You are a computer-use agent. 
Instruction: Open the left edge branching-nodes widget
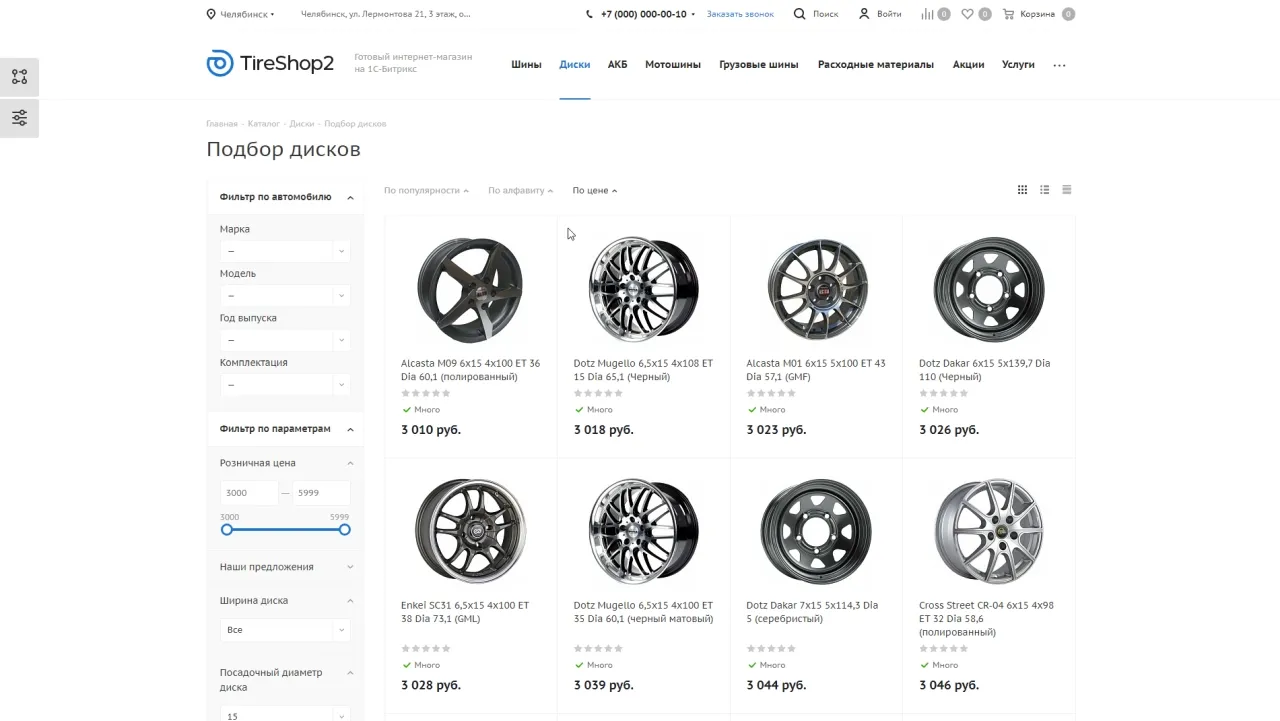tap(19, 76)
